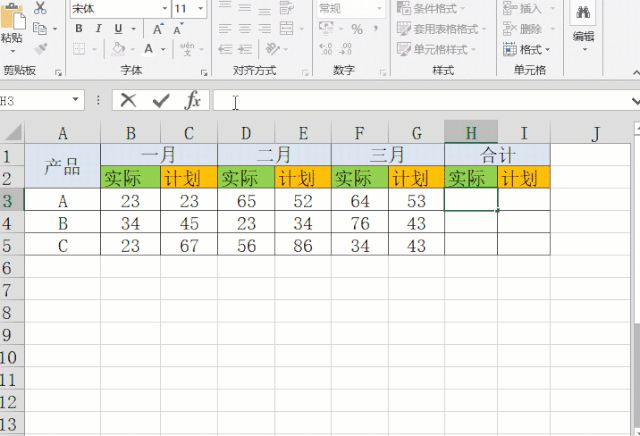Image resolution: width=640 pixels, height=436 pixels.
Task: Toggle Italic formatting
Action: click(x=97, y=29)
